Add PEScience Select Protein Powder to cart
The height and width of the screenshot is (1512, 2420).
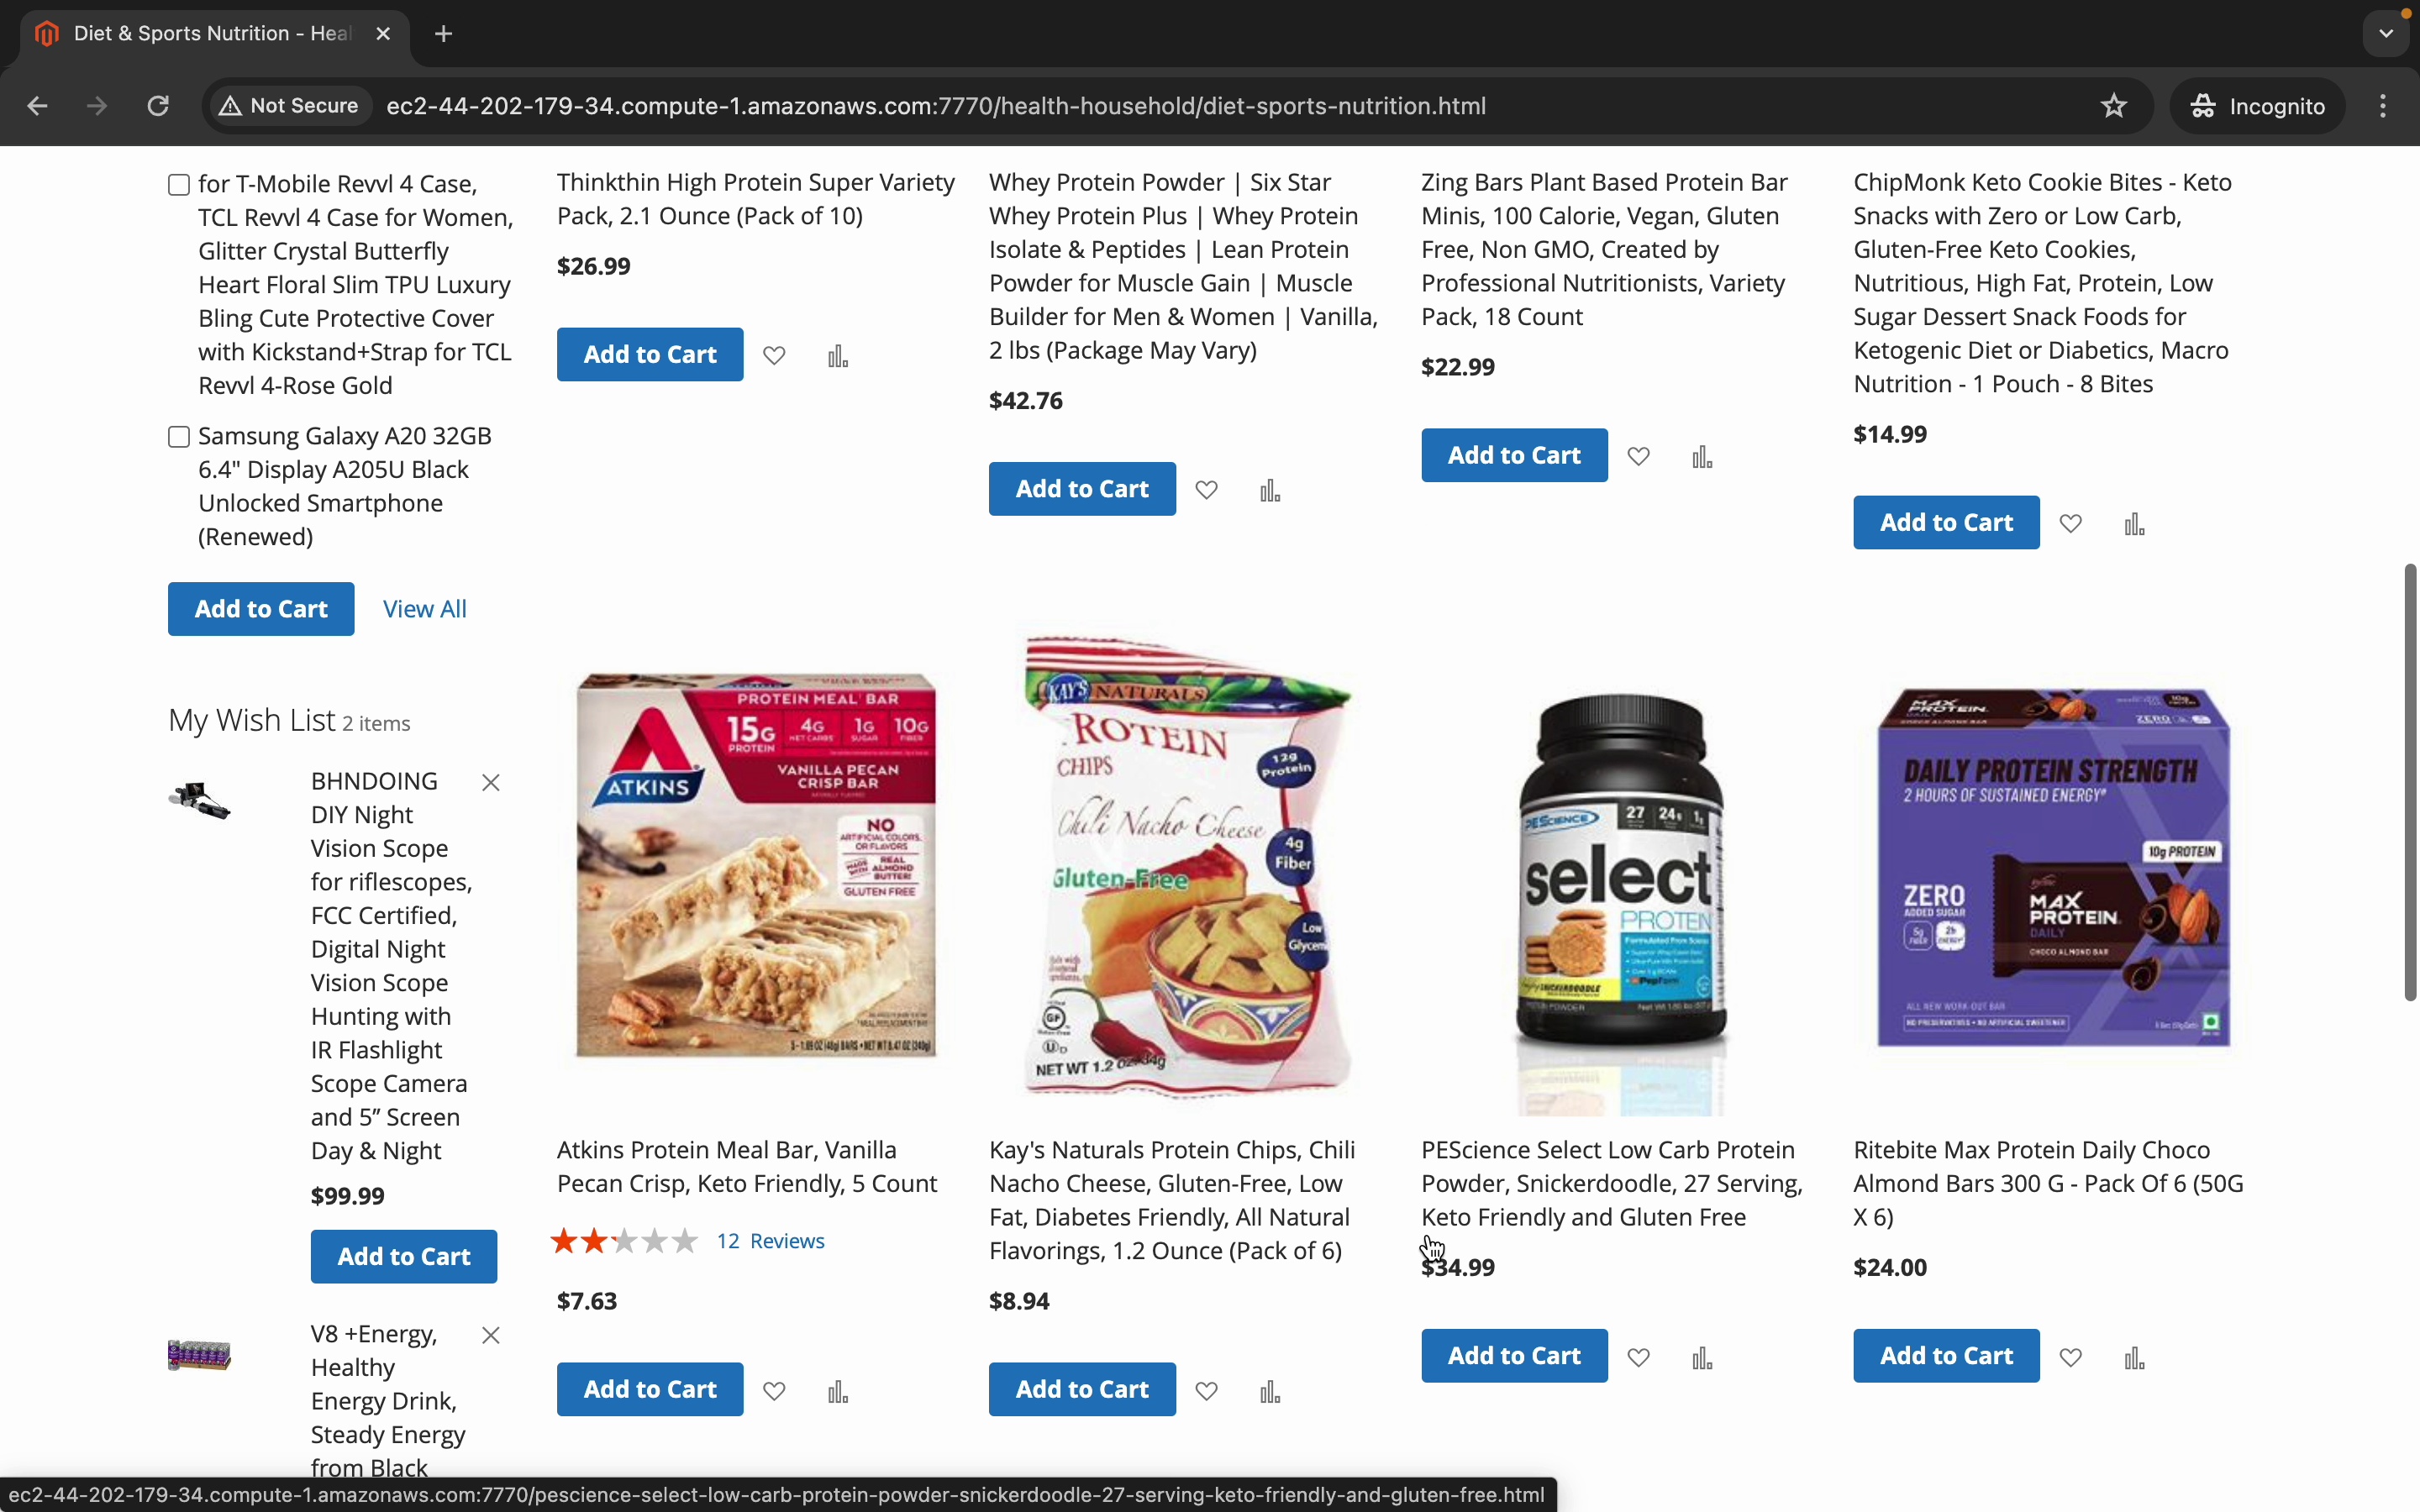[1514, 1356]
